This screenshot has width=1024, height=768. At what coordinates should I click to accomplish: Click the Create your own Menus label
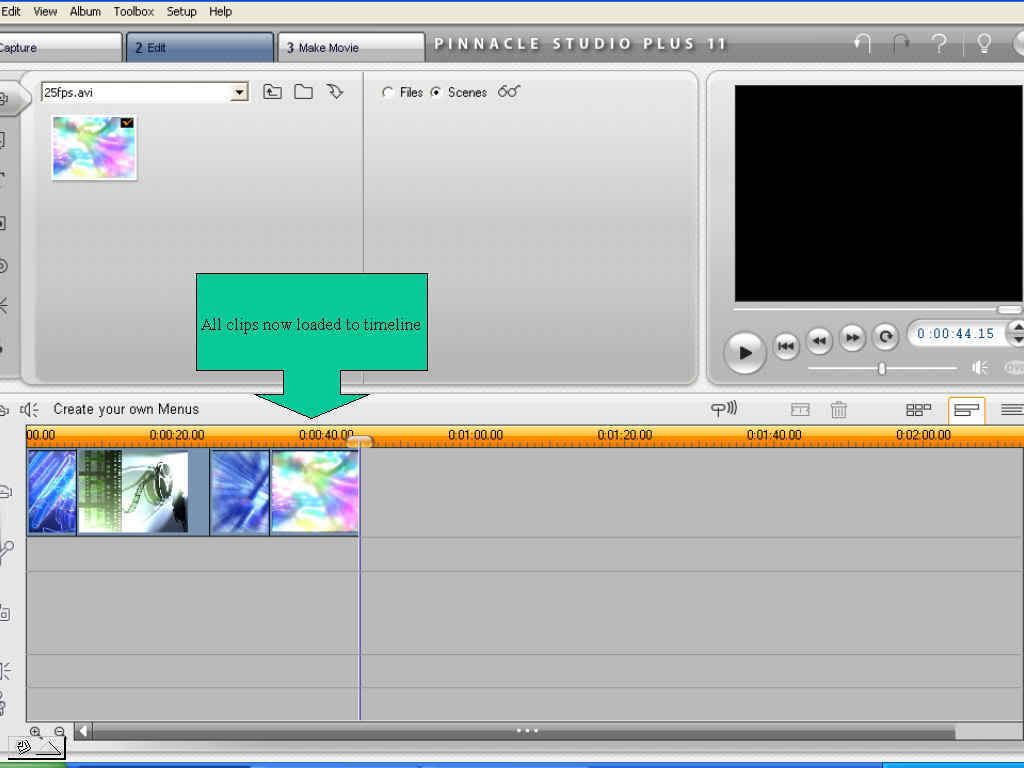click(x=126, y=409)
